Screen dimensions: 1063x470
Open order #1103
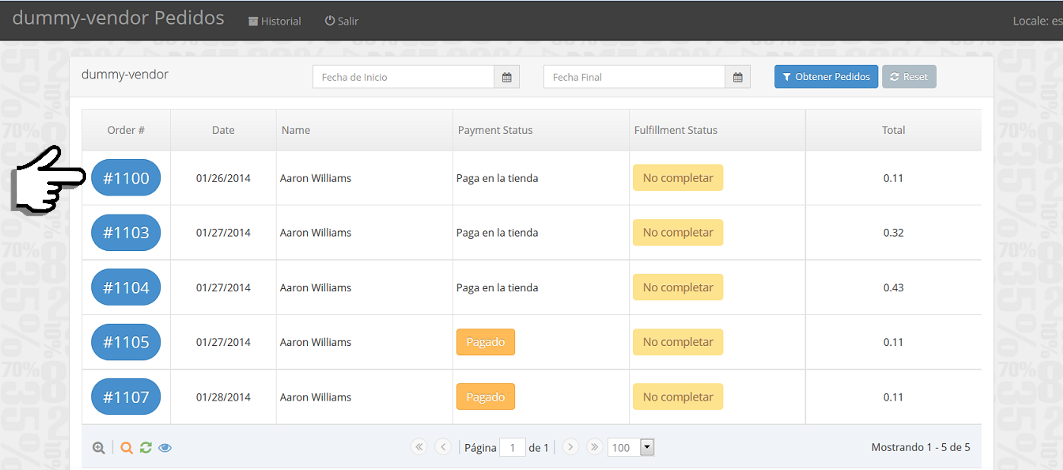pyautogui.click(x=126, y=233)
